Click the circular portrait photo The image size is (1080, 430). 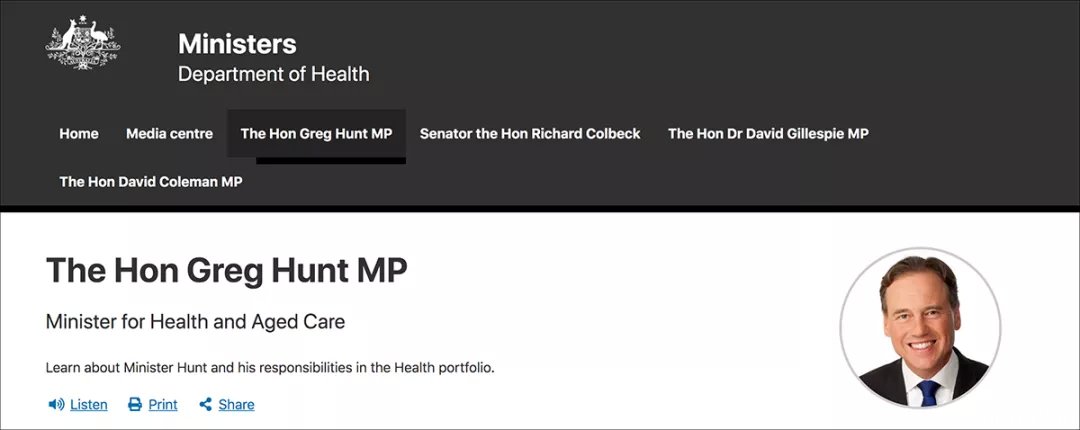[x=920, y=327]
